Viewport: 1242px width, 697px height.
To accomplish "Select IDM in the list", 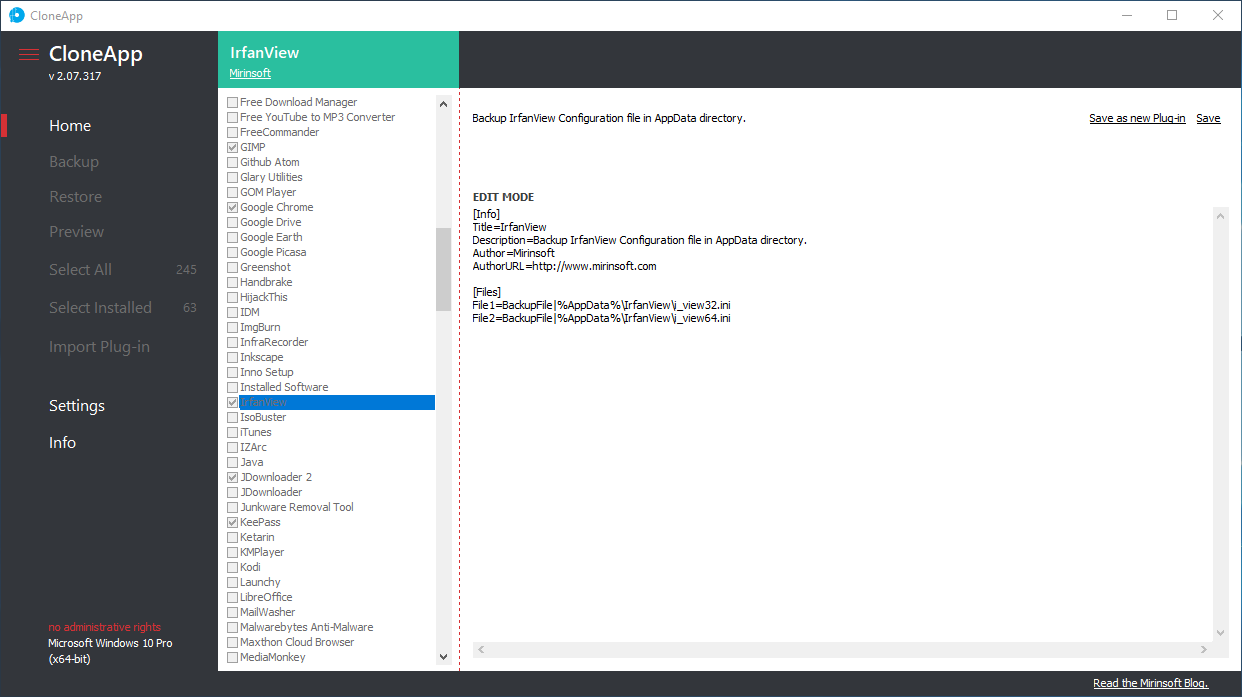I will click(250, 312).
